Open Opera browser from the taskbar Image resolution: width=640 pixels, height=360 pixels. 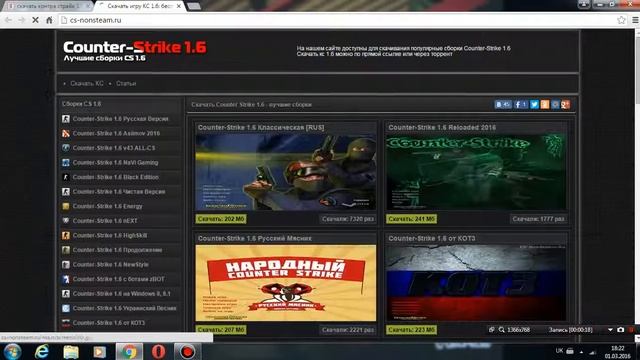[158, 351]
